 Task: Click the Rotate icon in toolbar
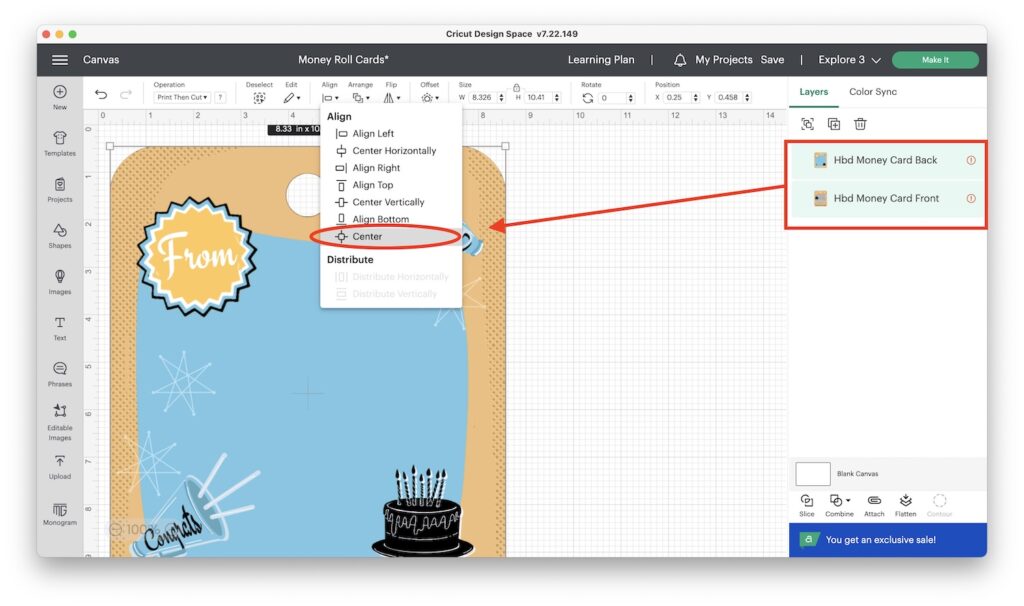588,98
